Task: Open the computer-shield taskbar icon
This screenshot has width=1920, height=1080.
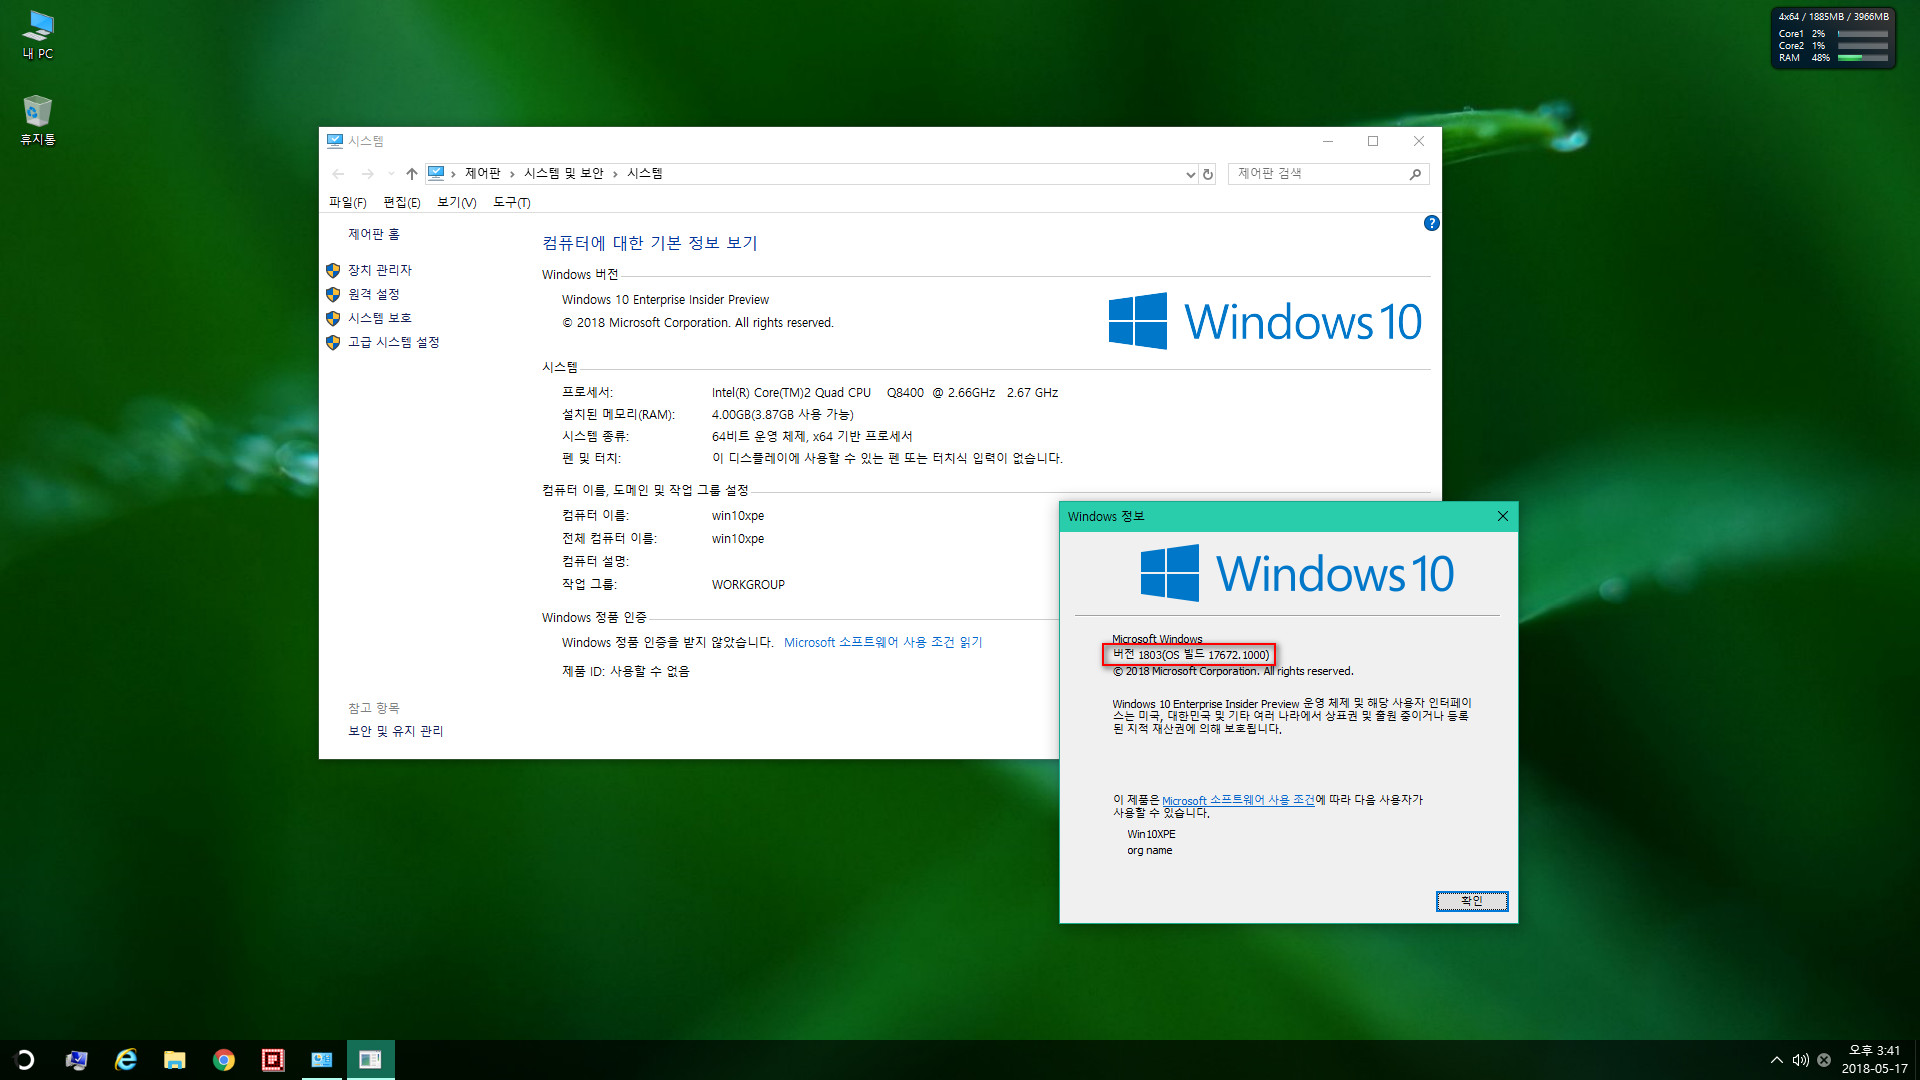Action: (x=76, y=1060)
